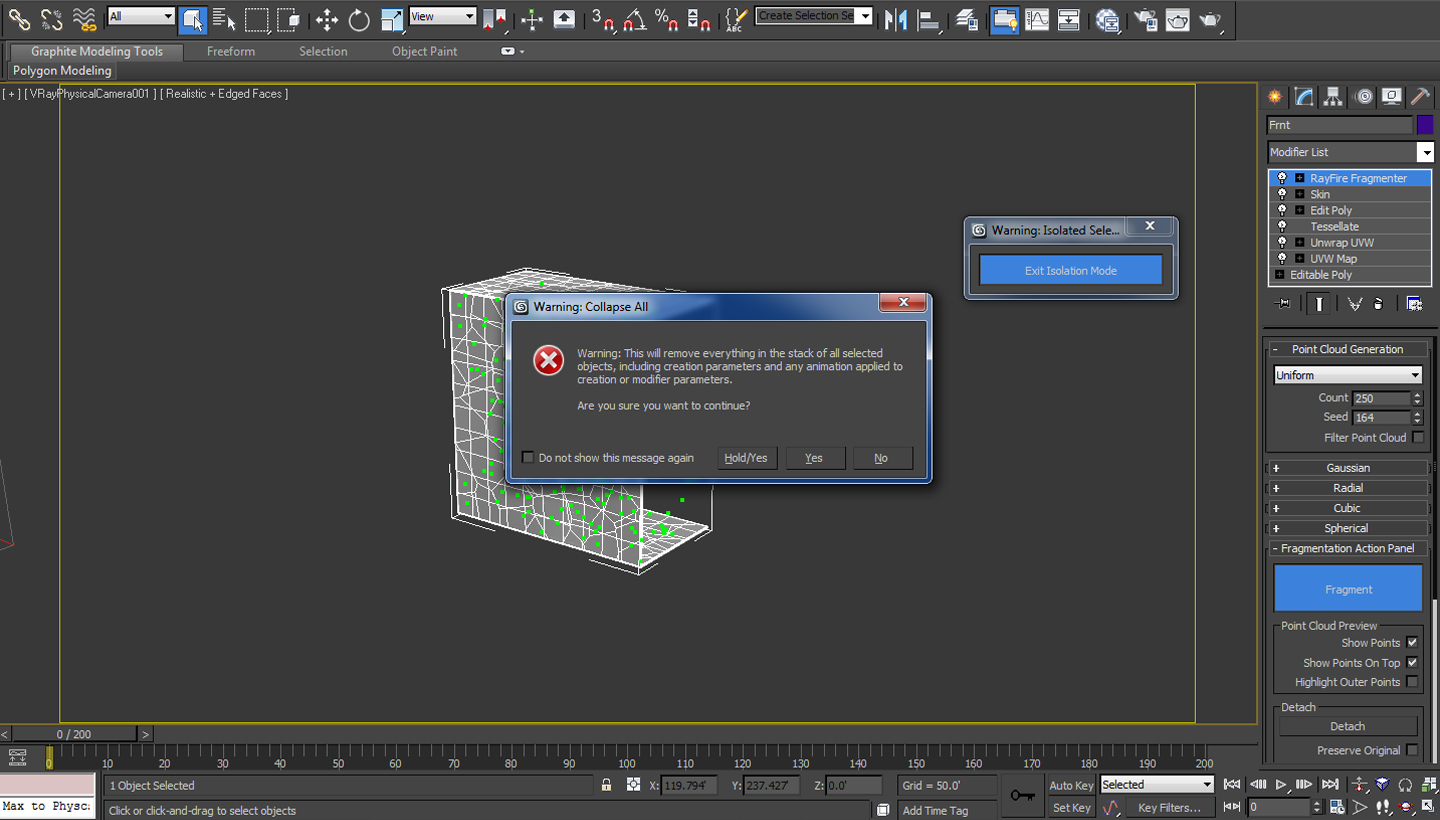Screen dimensions: 1440x820
Task: Click the Mirror tool icon
Action: (897, 19)
